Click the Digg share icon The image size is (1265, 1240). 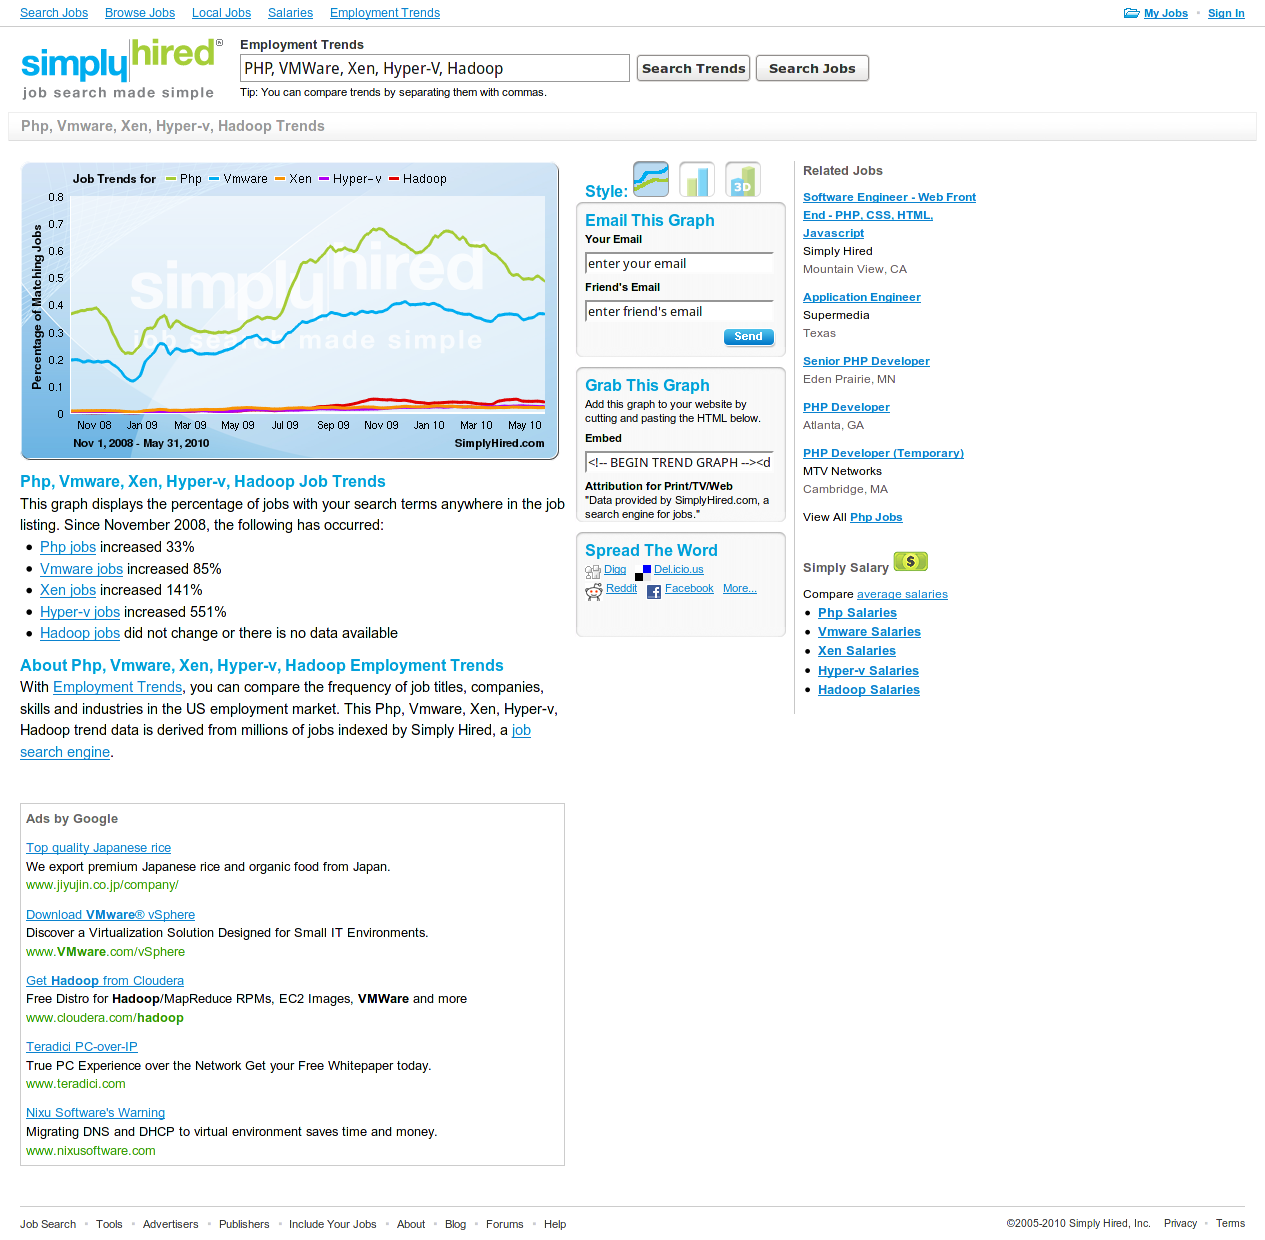coord(593,571)
